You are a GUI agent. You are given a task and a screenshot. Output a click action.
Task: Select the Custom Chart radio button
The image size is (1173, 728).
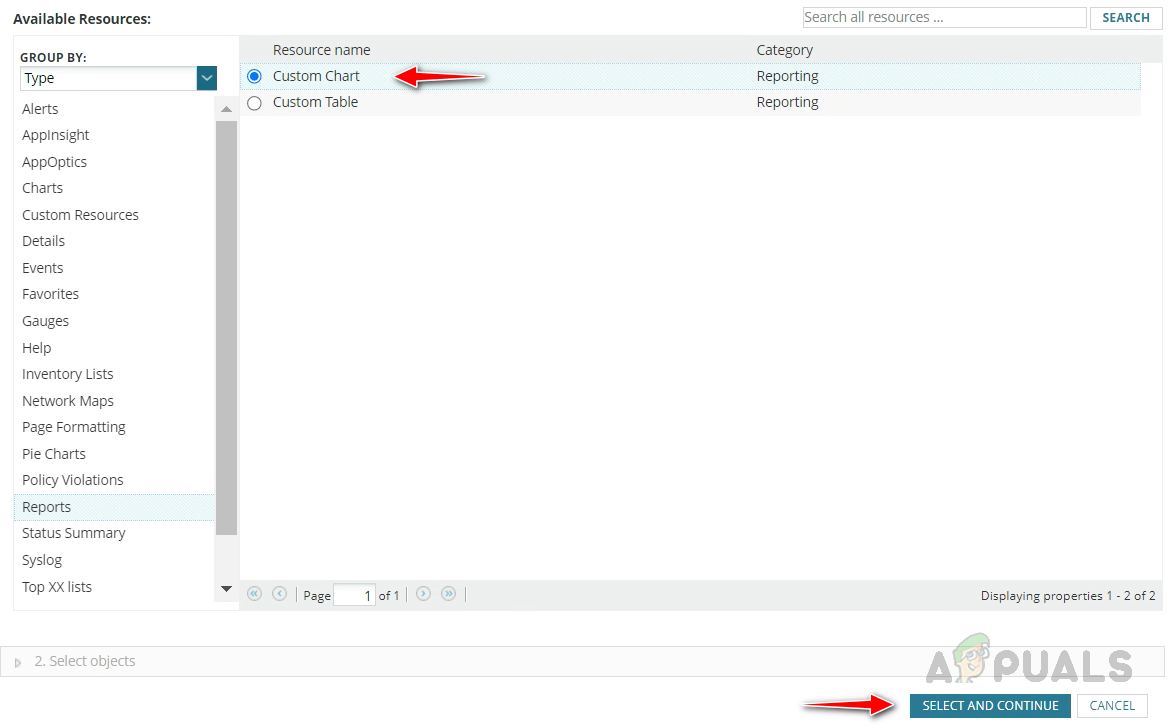(254, 76)
